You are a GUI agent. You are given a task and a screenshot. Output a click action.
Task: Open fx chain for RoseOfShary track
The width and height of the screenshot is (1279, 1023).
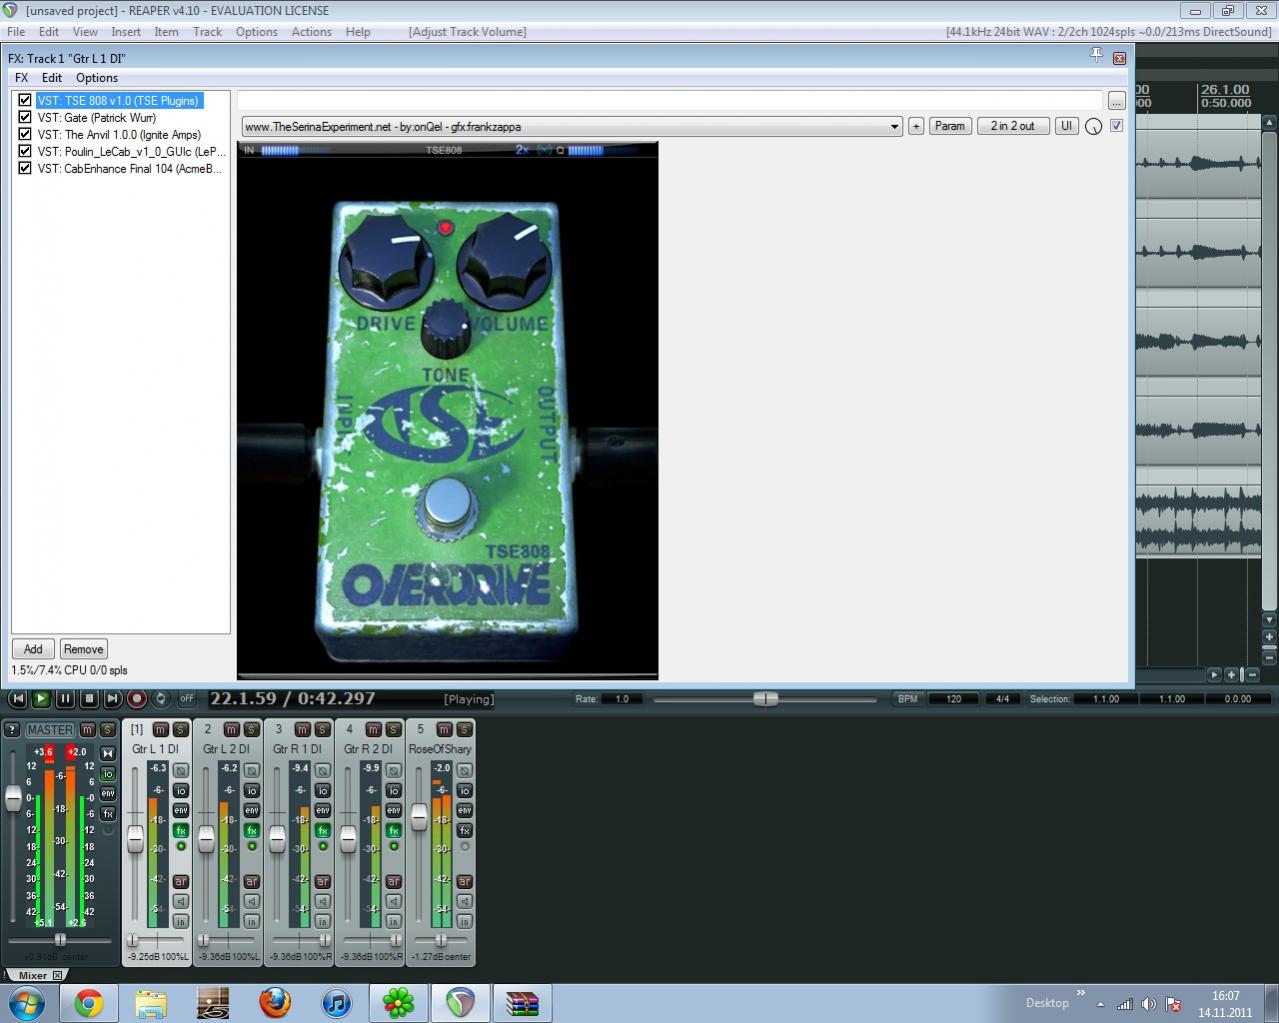click(465, 831)
